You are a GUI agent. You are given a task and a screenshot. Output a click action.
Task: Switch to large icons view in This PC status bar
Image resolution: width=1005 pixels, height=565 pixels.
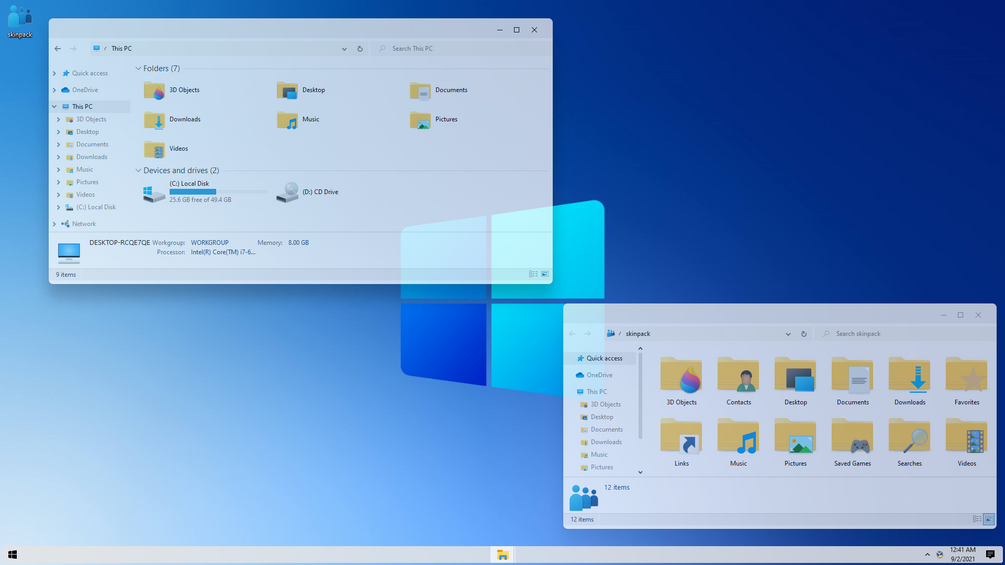click(x=545, y=274)
